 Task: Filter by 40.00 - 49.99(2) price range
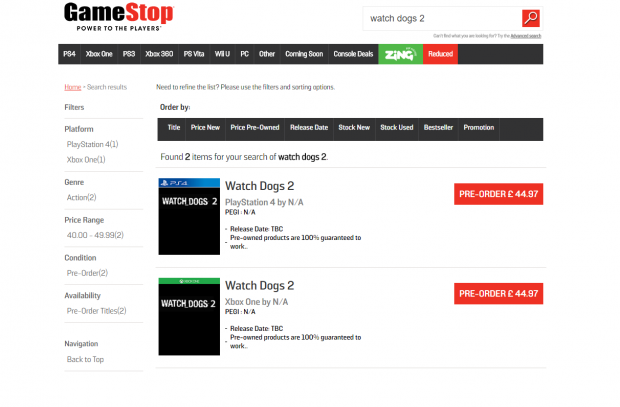coord(95,235)
